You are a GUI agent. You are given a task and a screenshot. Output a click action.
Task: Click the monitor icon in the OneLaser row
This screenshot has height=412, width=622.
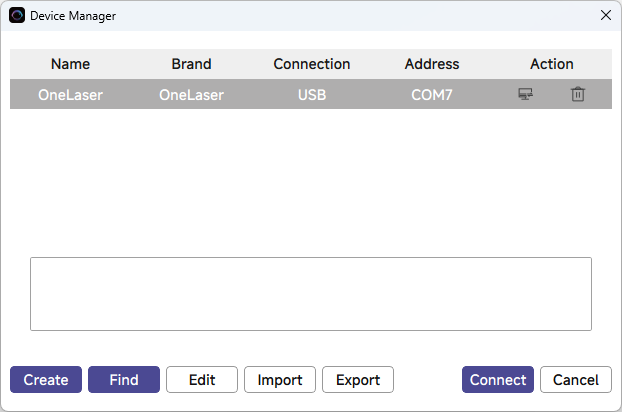525,95
